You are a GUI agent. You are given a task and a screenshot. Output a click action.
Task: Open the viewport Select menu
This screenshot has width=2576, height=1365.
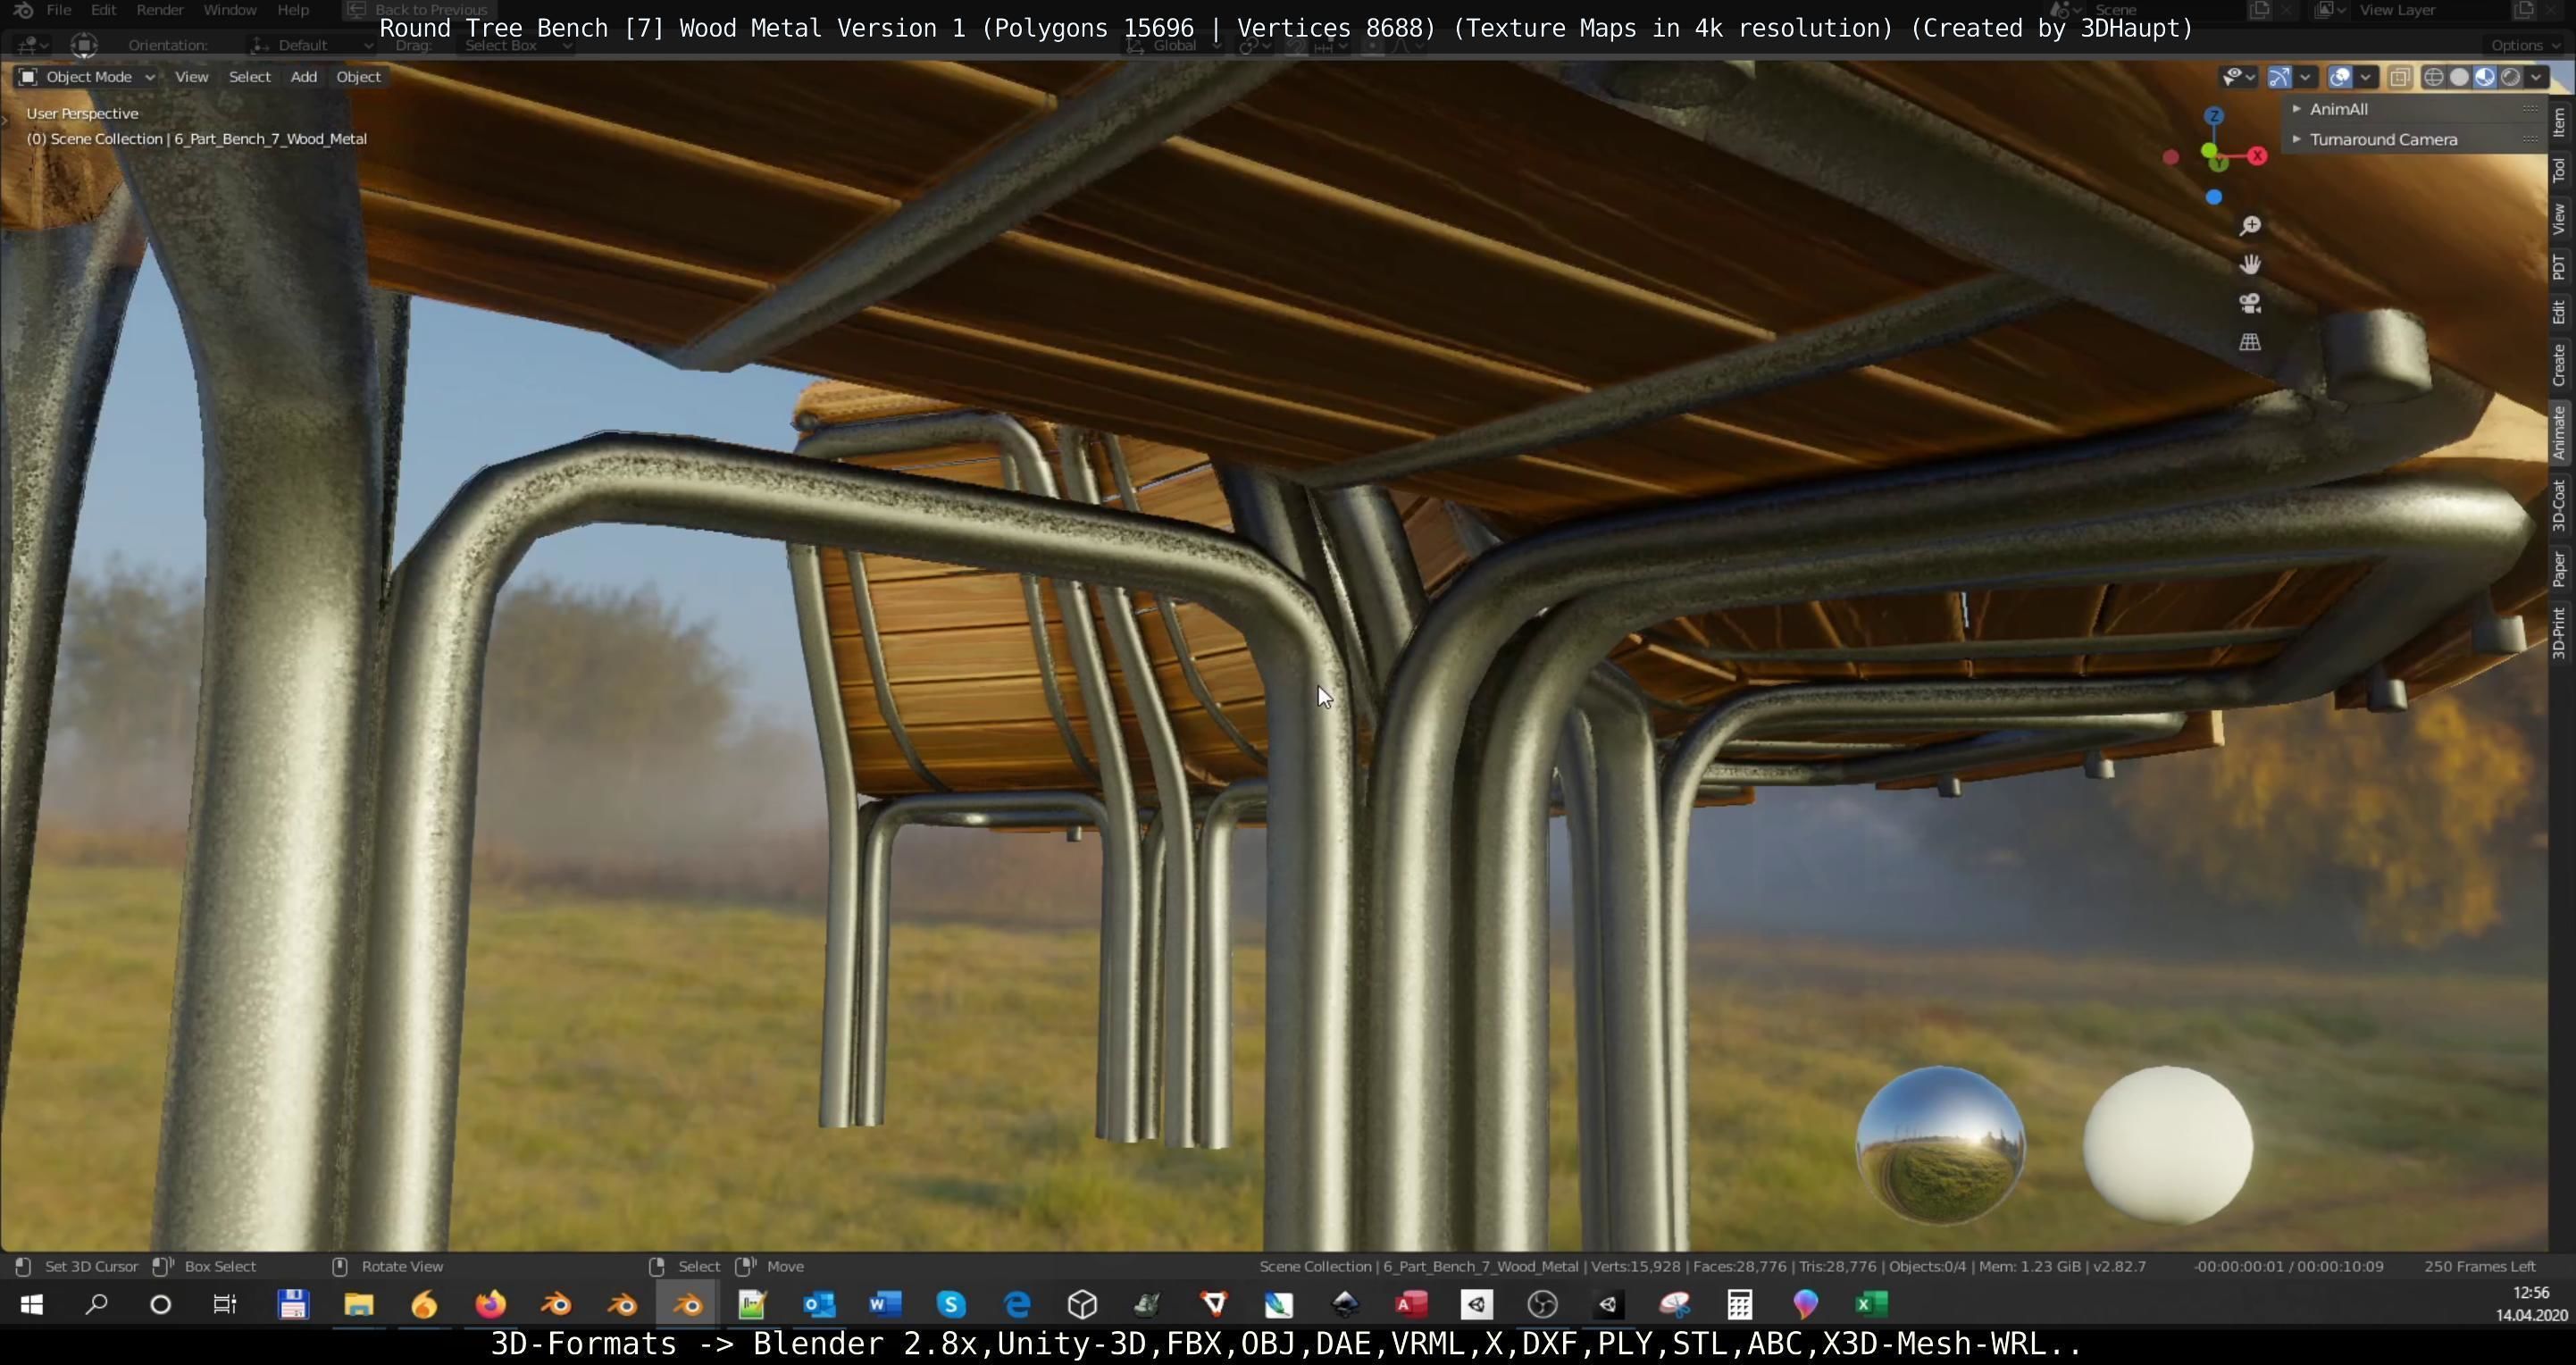(x=249, y=77)
